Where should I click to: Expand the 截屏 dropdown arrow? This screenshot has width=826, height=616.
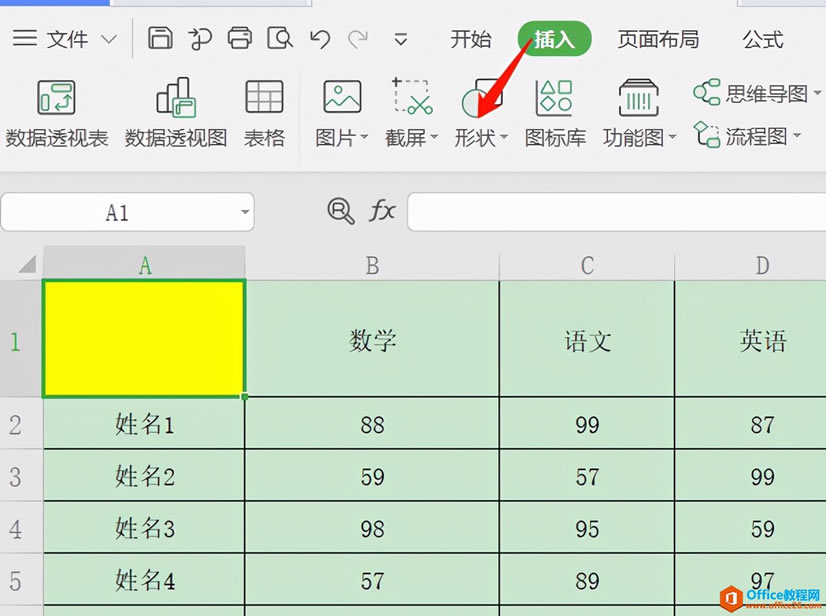[x=434, y=138]
